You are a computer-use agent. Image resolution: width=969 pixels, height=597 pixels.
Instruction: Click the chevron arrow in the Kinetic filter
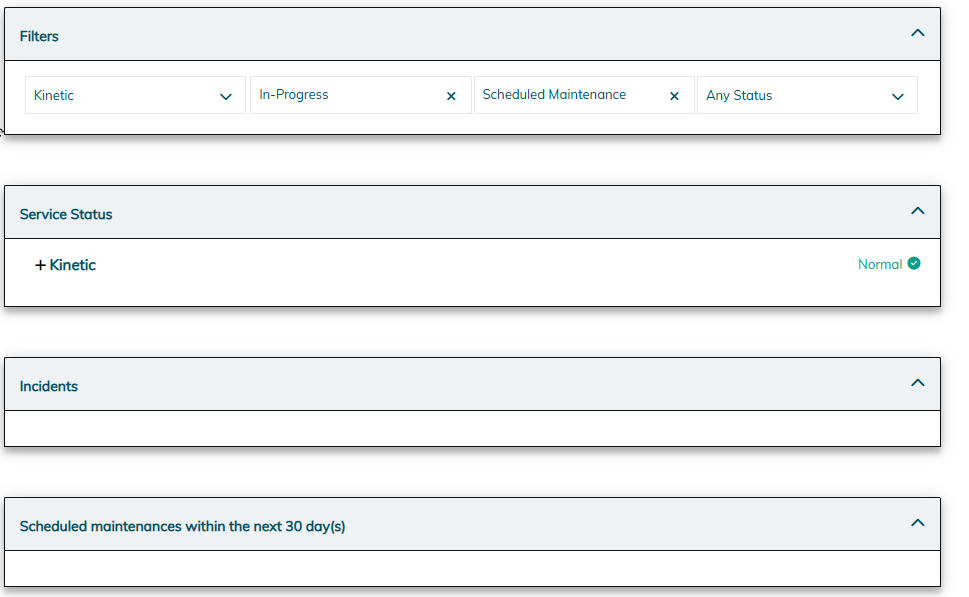point(226,97)
